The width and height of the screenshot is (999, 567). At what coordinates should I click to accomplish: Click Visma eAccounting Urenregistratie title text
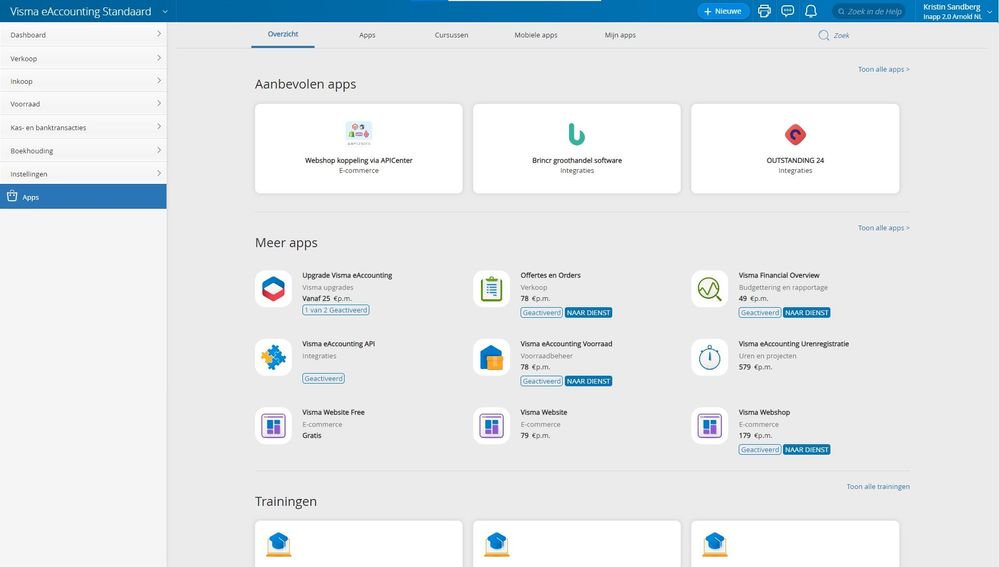pyautogui.click(x=794, y=344)
